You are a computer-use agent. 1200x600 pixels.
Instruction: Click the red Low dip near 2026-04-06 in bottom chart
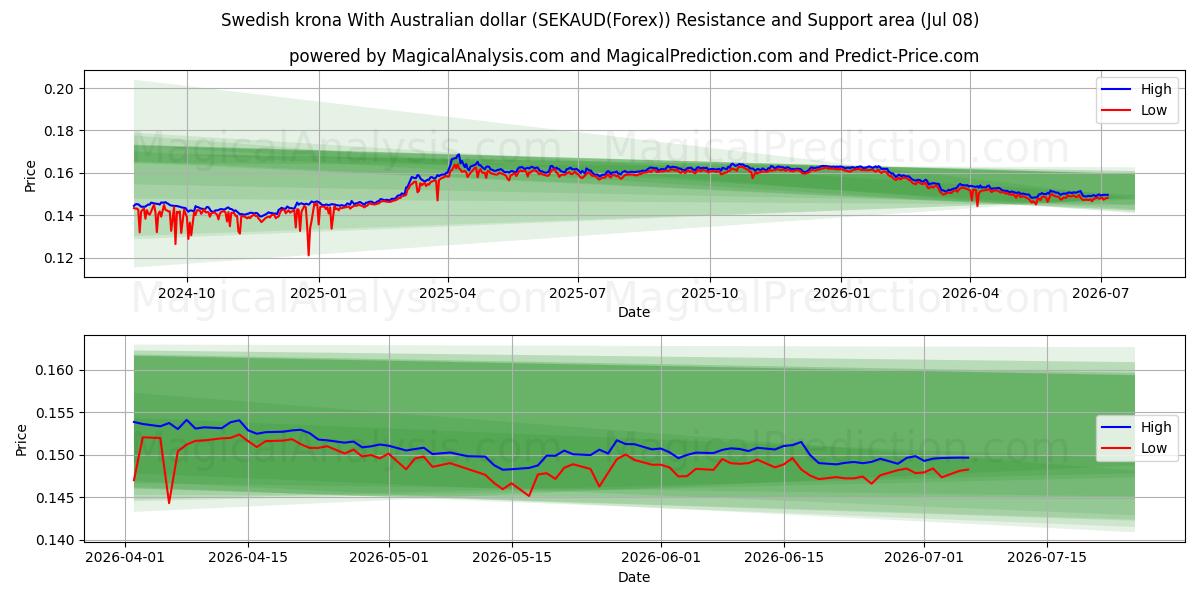coord(169,501)
